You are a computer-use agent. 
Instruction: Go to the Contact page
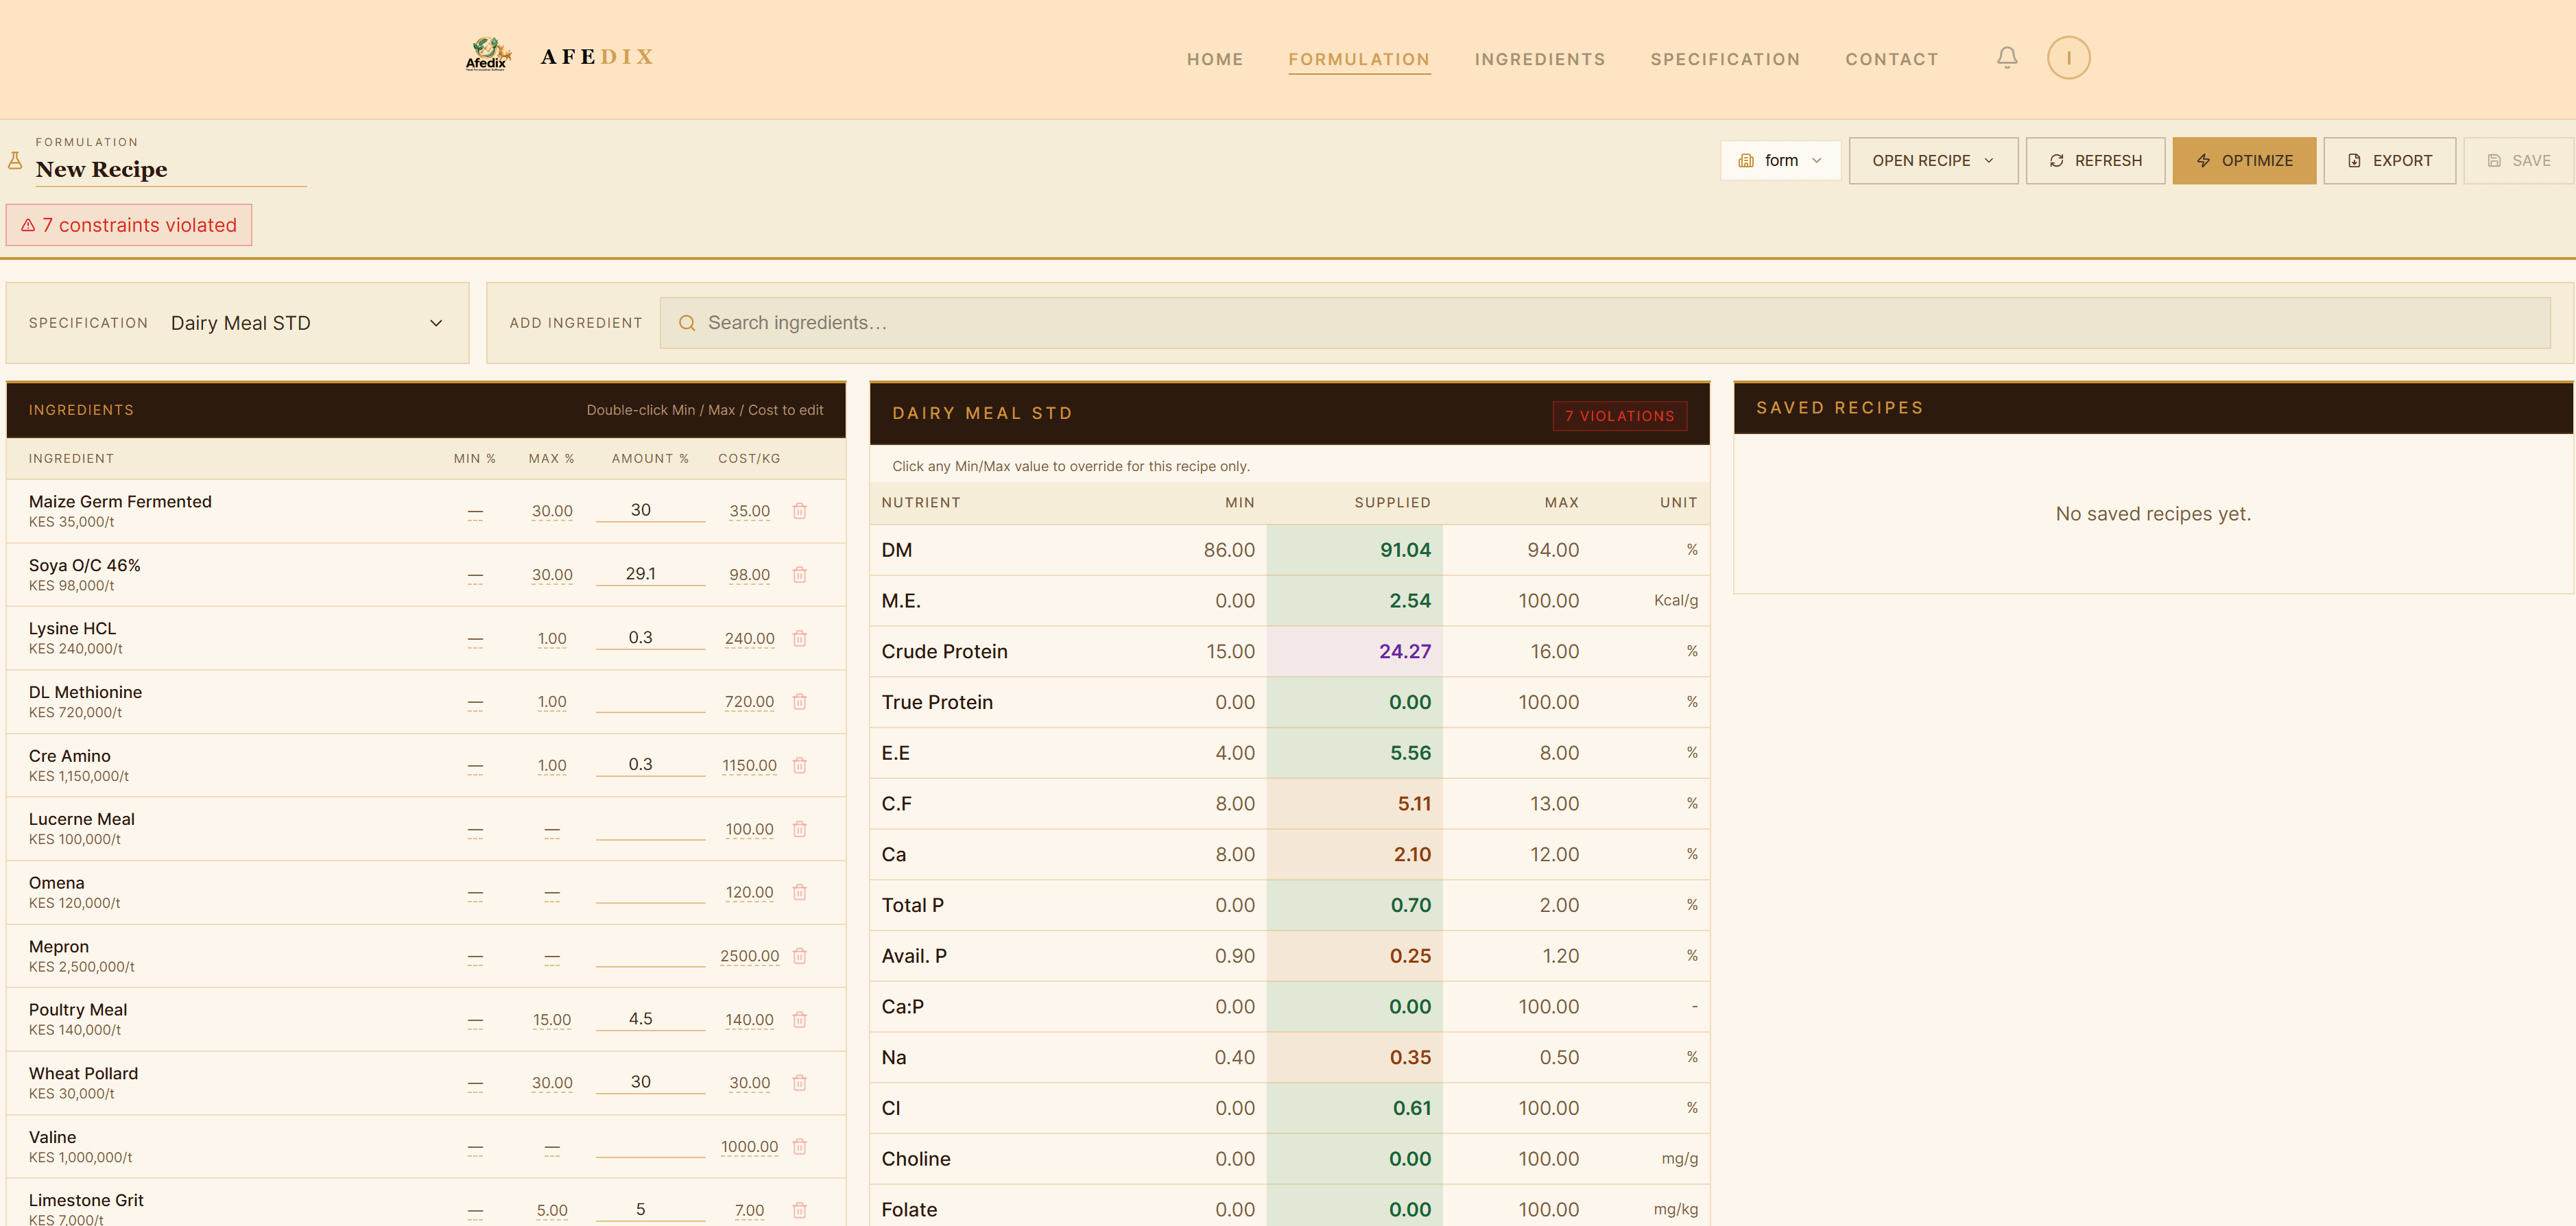click(x=1892, y=59)
